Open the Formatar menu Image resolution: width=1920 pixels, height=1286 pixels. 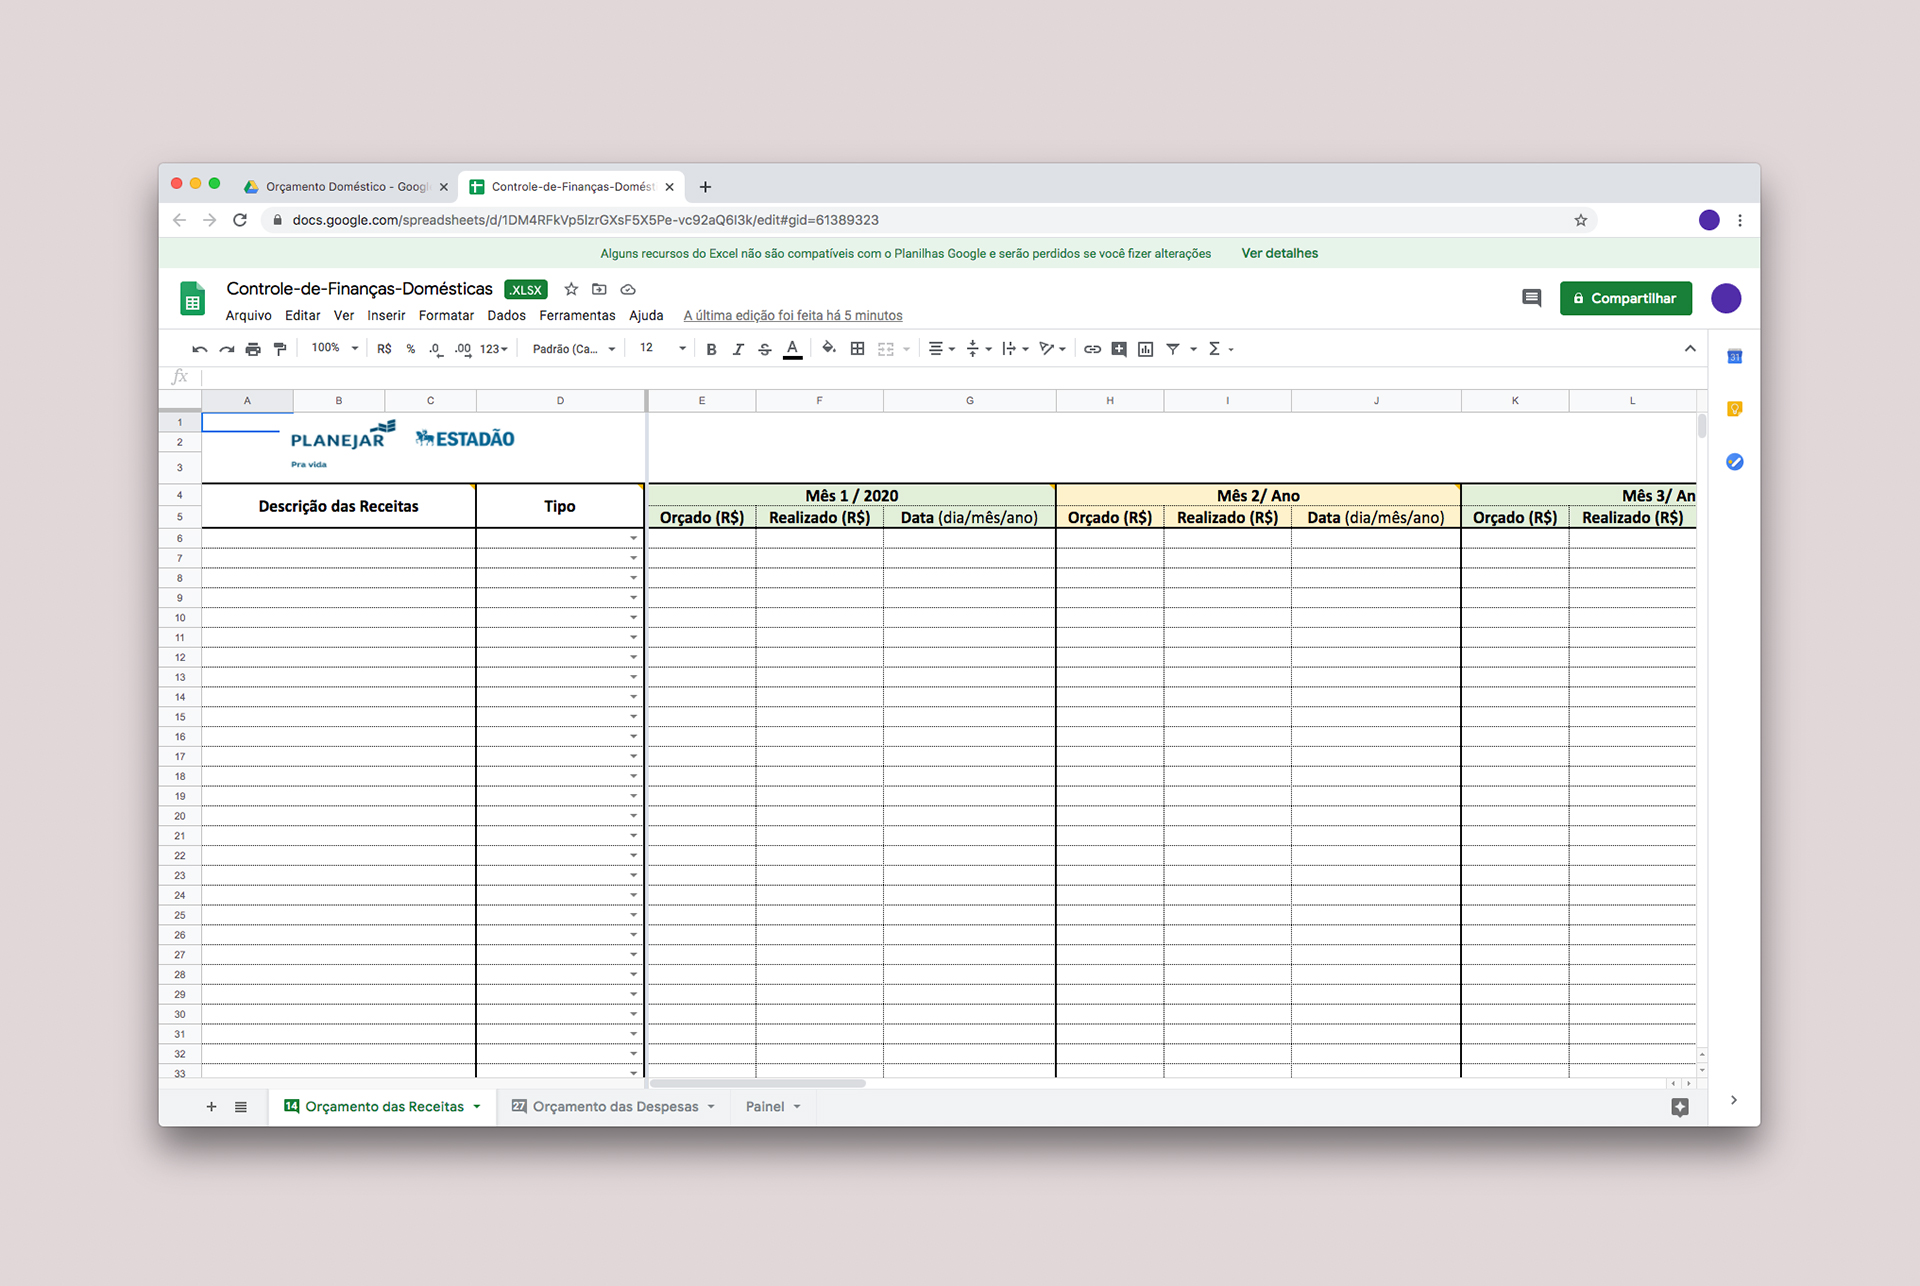[446, 315]
